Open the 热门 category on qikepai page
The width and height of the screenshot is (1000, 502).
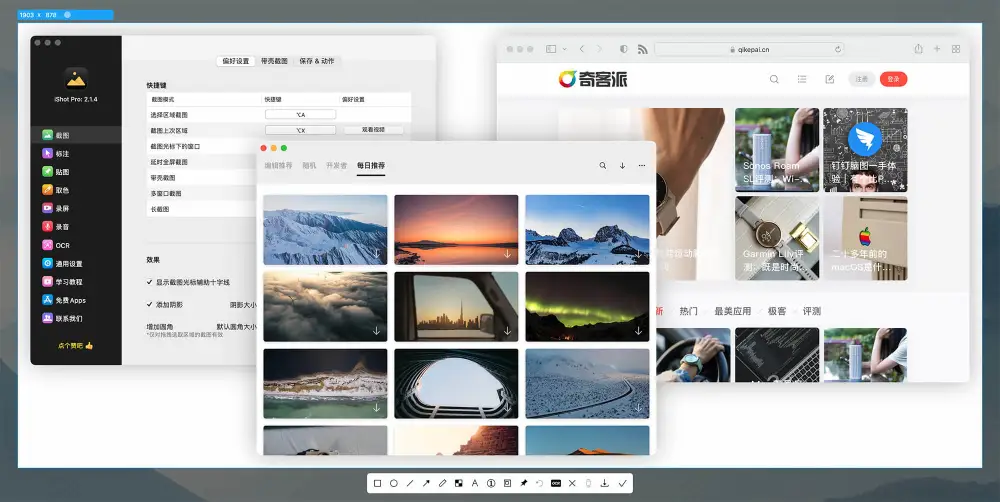688,311
